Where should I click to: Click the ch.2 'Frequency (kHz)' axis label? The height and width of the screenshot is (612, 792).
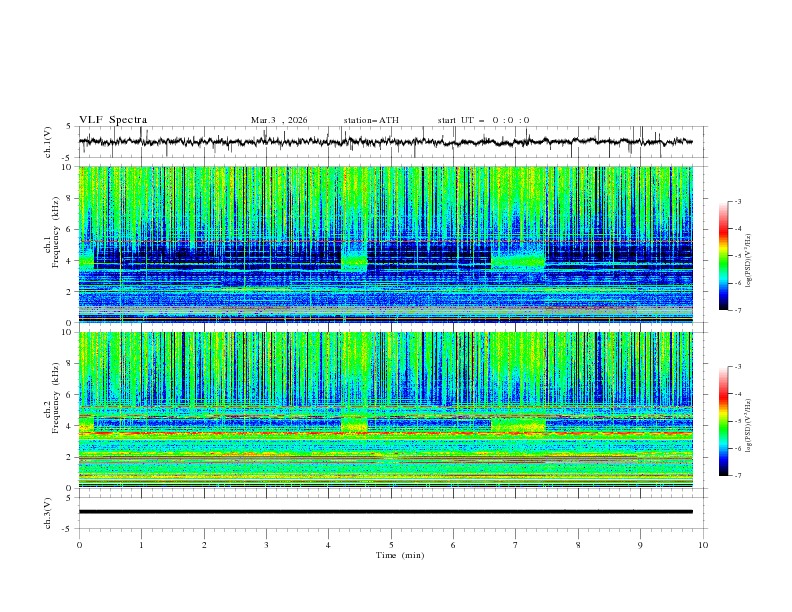coord(55,397)
